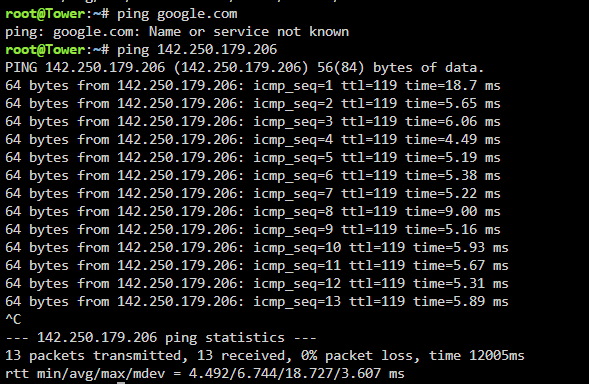Click the 'ping 142.250.179.206' command
Image resolution: width=589 pixels, height=384 pixels.
pos(197,50)
